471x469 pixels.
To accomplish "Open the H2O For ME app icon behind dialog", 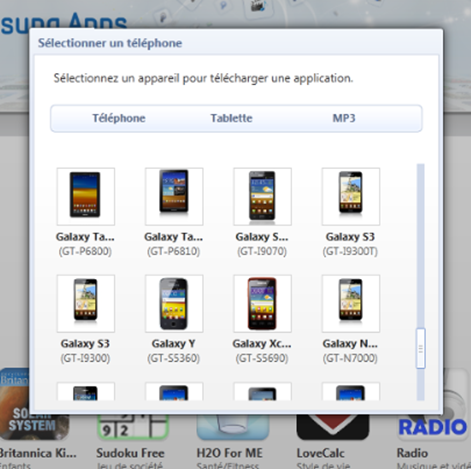I will click(x=233, y=427).
